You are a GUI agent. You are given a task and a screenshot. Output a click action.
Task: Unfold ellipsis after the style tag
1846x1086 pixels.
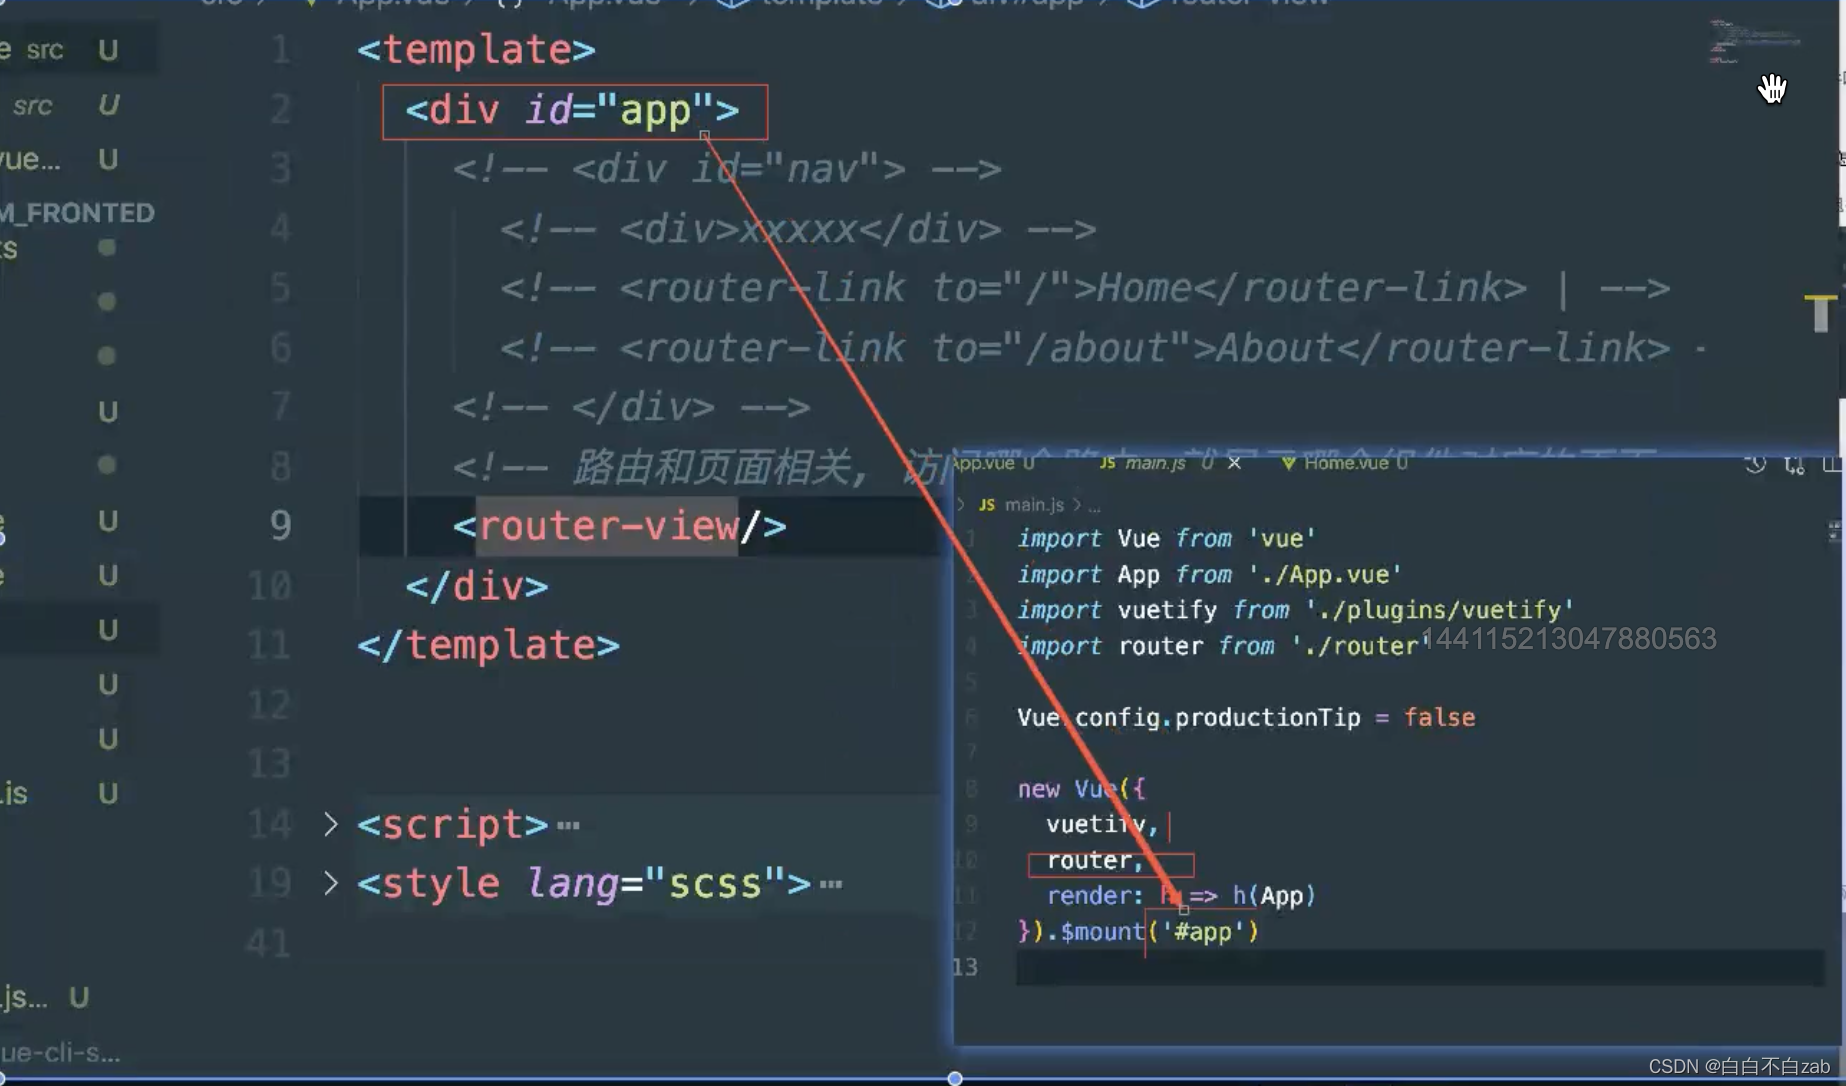pyautogui.click(x=830, y=885)
